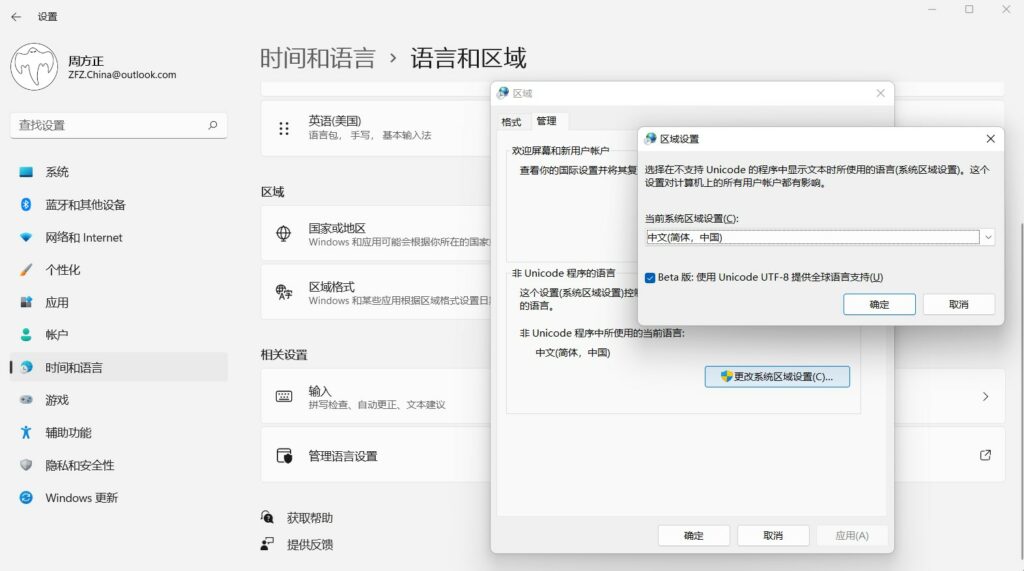Open Privacy and security shield icon
Screen dimensions: 1024x571
tap(26, 465)
